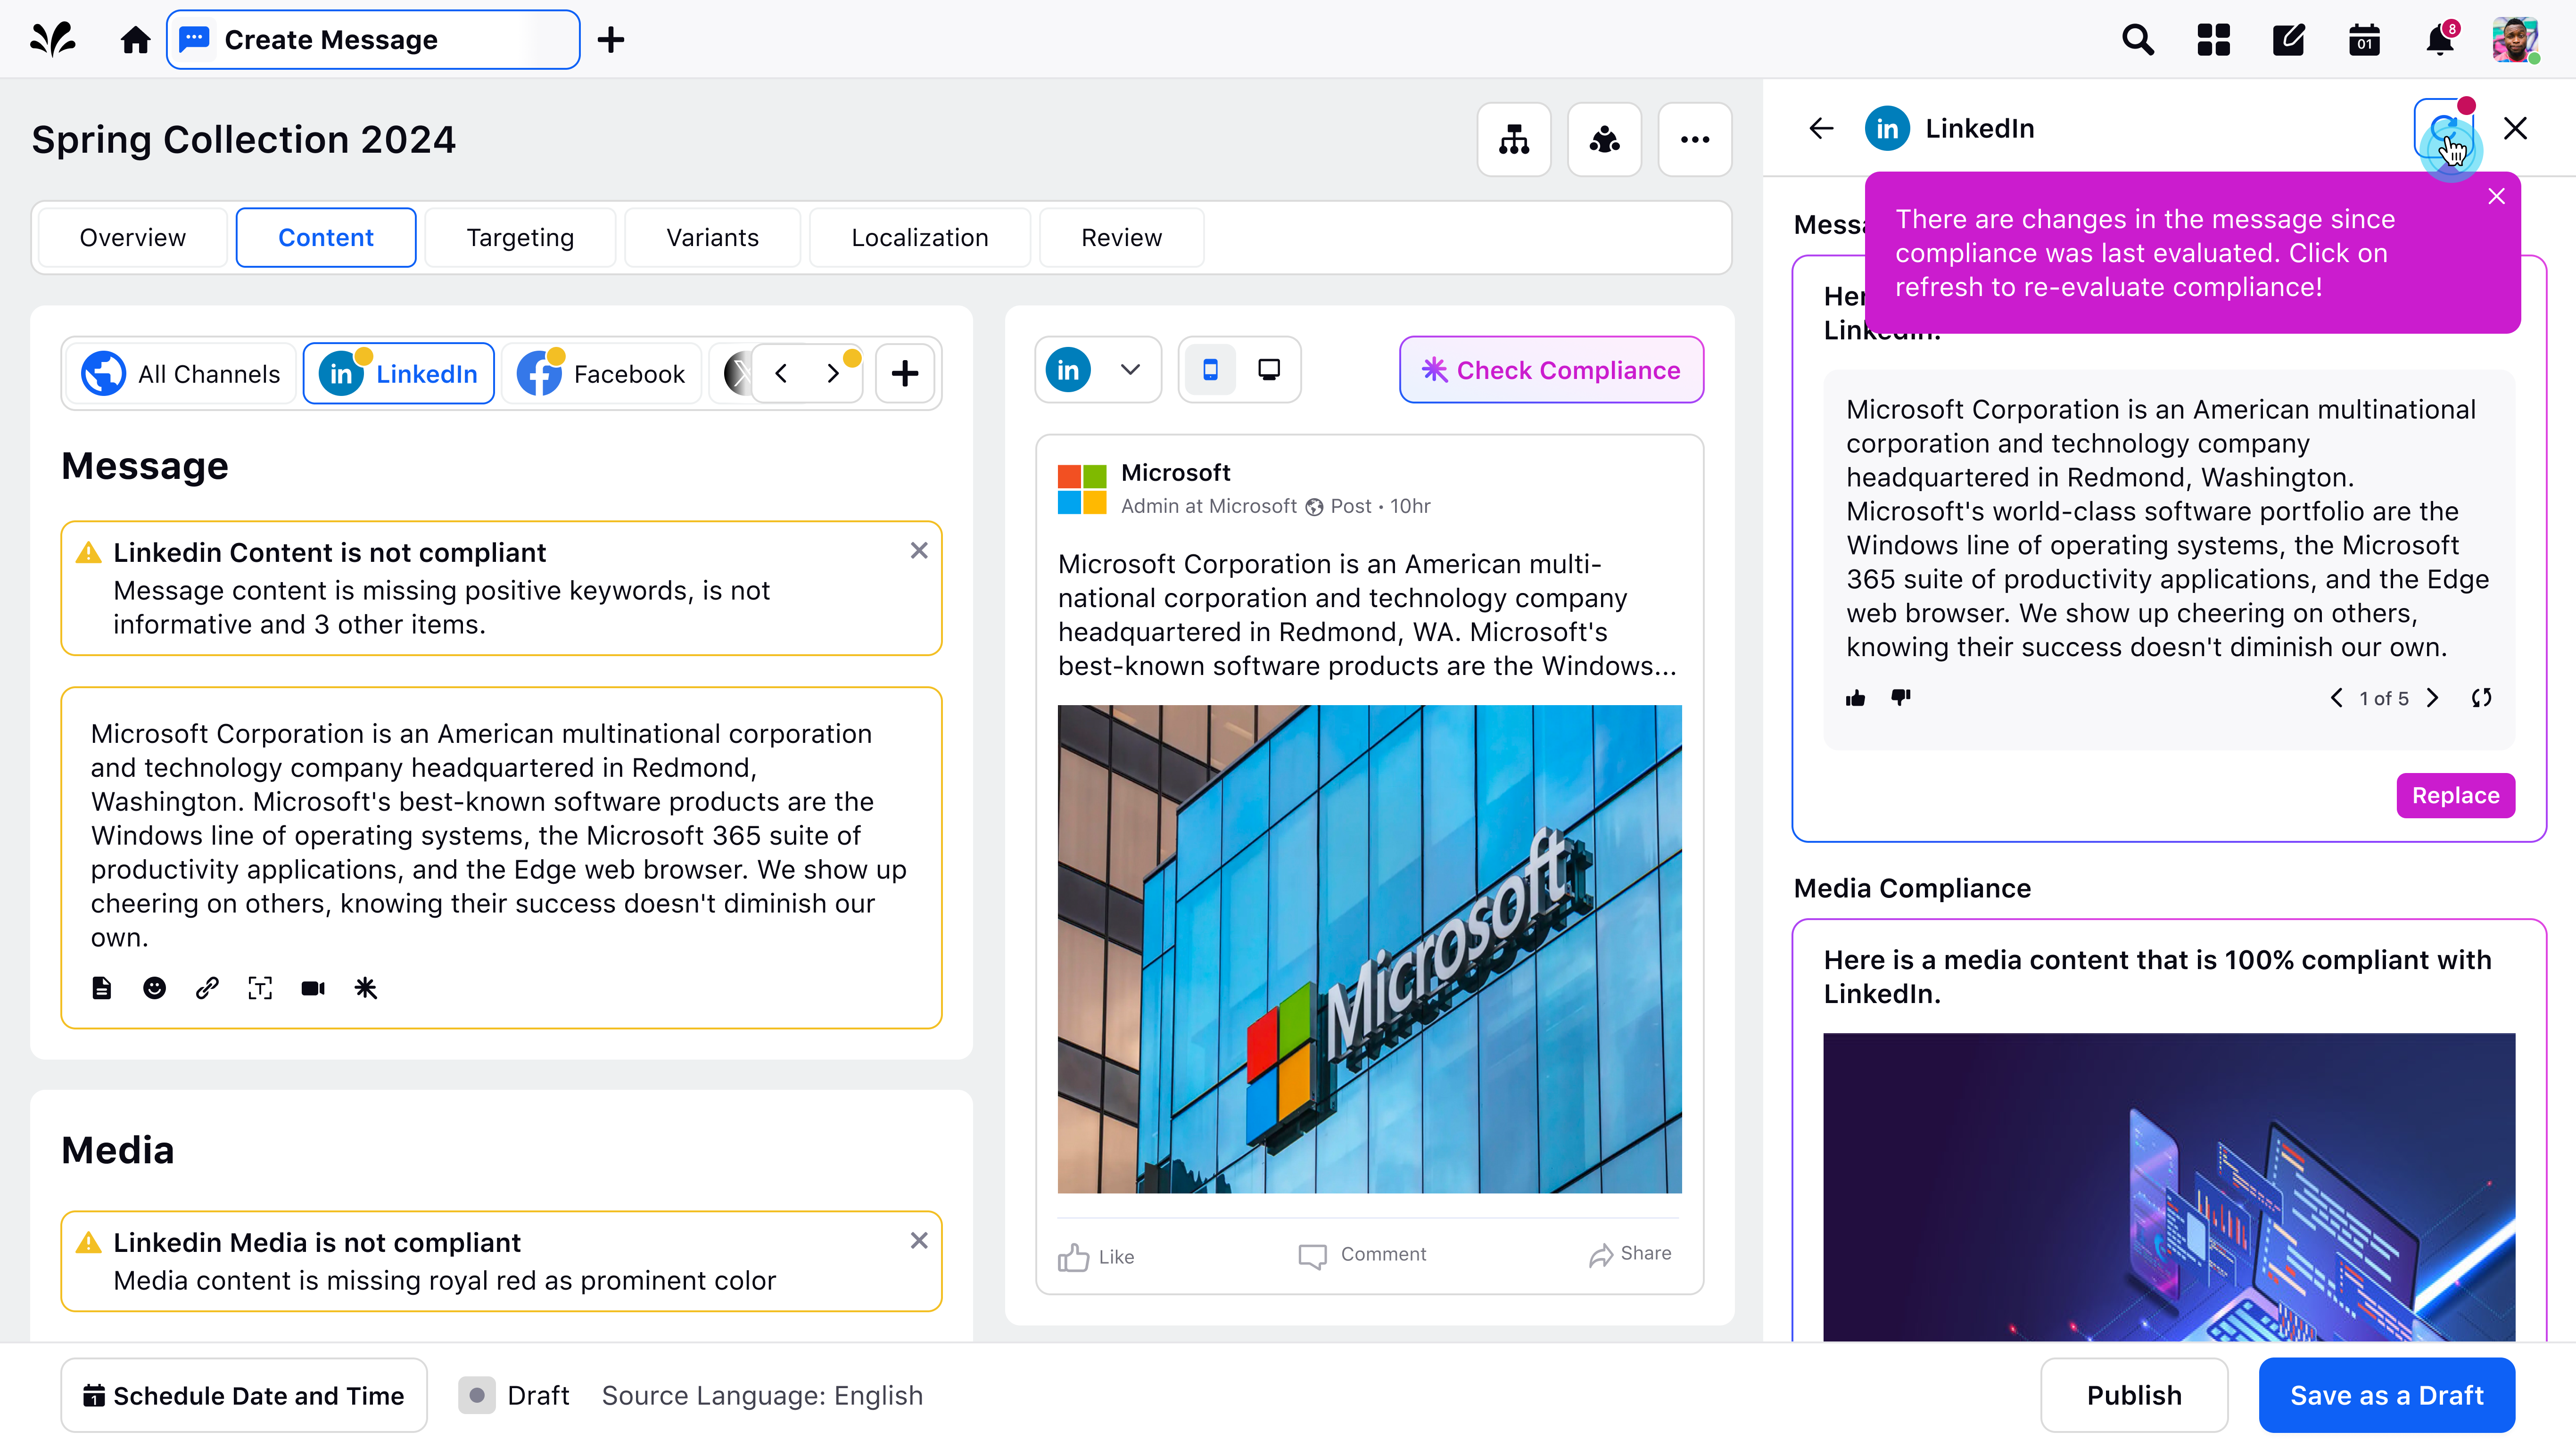Screen dimensions: 2576x1448
Task: Click the video camera icon in the editor
Action: click(313, 988)
